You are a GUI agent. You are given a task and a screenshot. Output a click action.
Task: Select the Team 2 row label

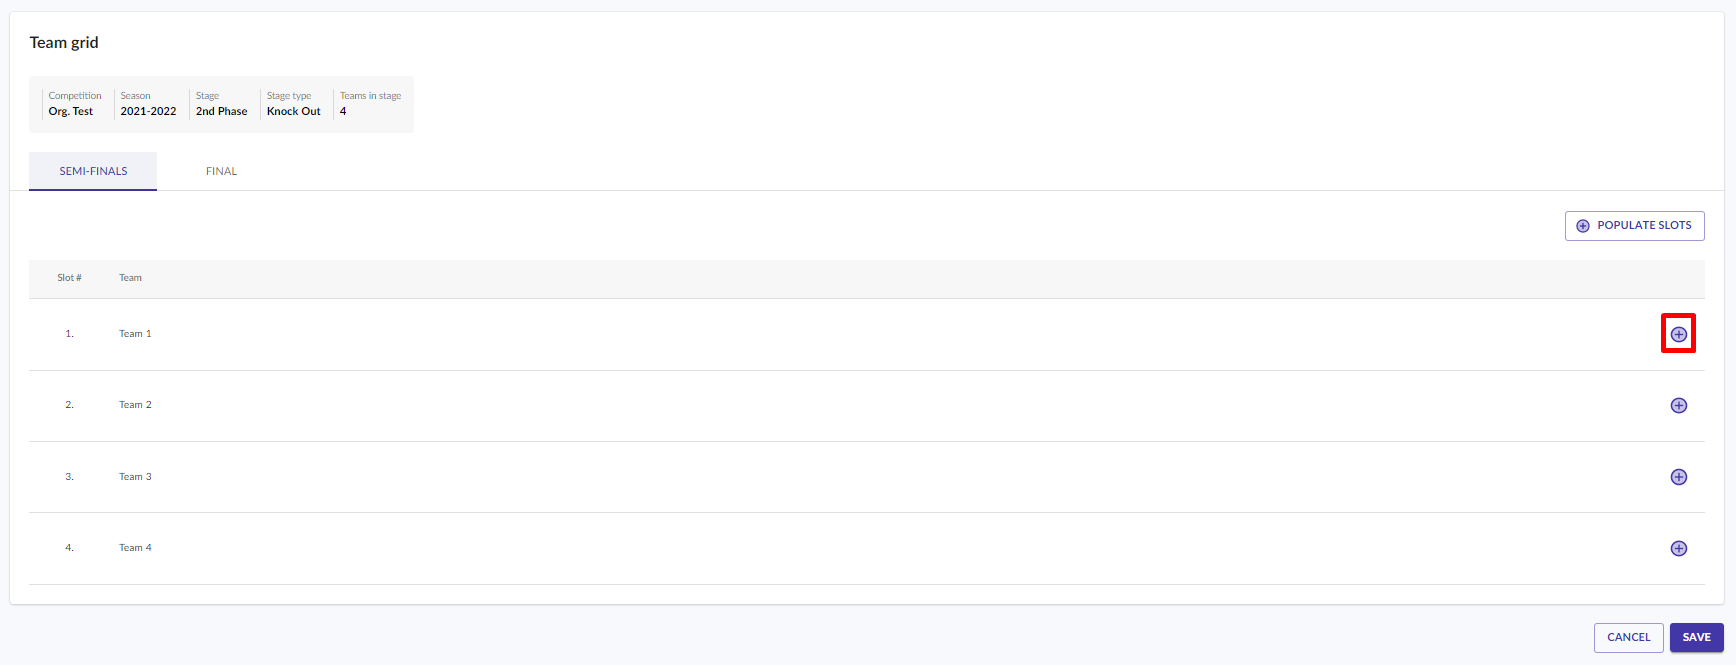click(x=135, y=405)
